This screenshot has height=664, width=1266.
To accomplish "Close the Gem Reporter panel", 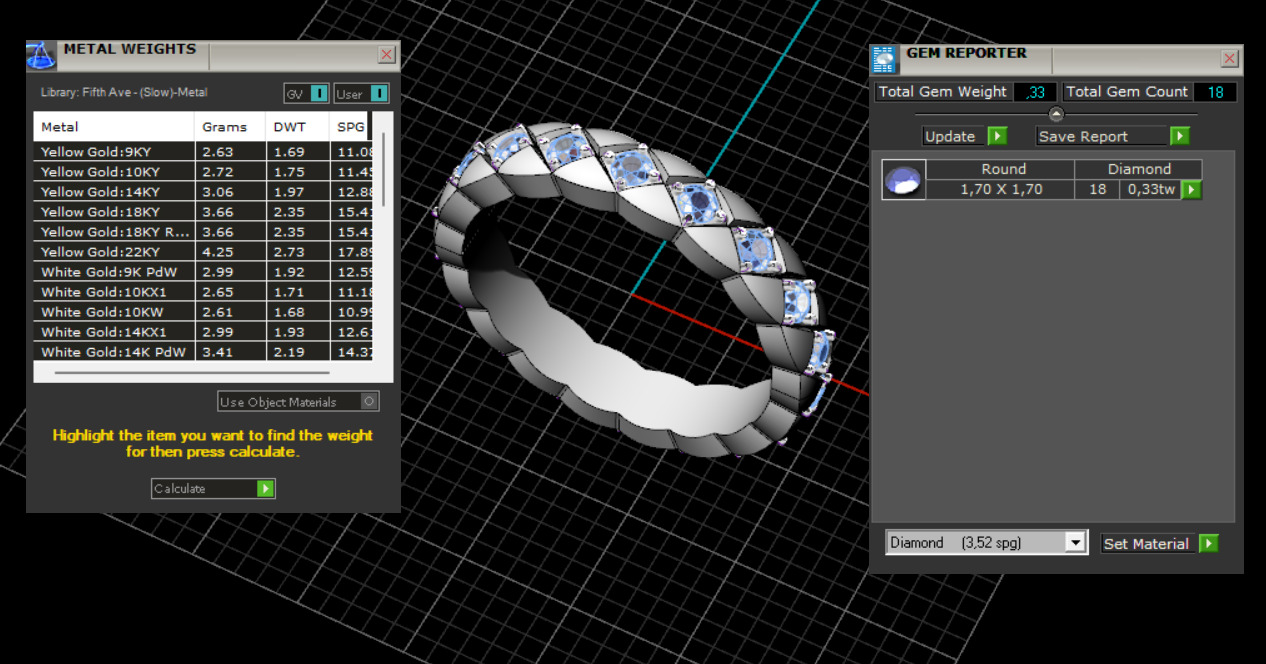I will (x=1229, y=59).
